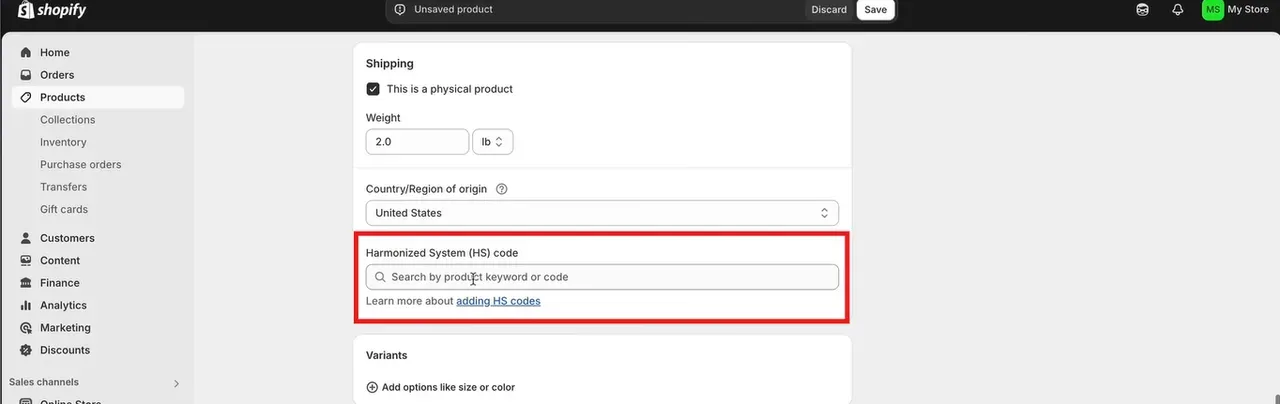
Task: Open the weight unit lb dropdown
Action: (492, 142)
